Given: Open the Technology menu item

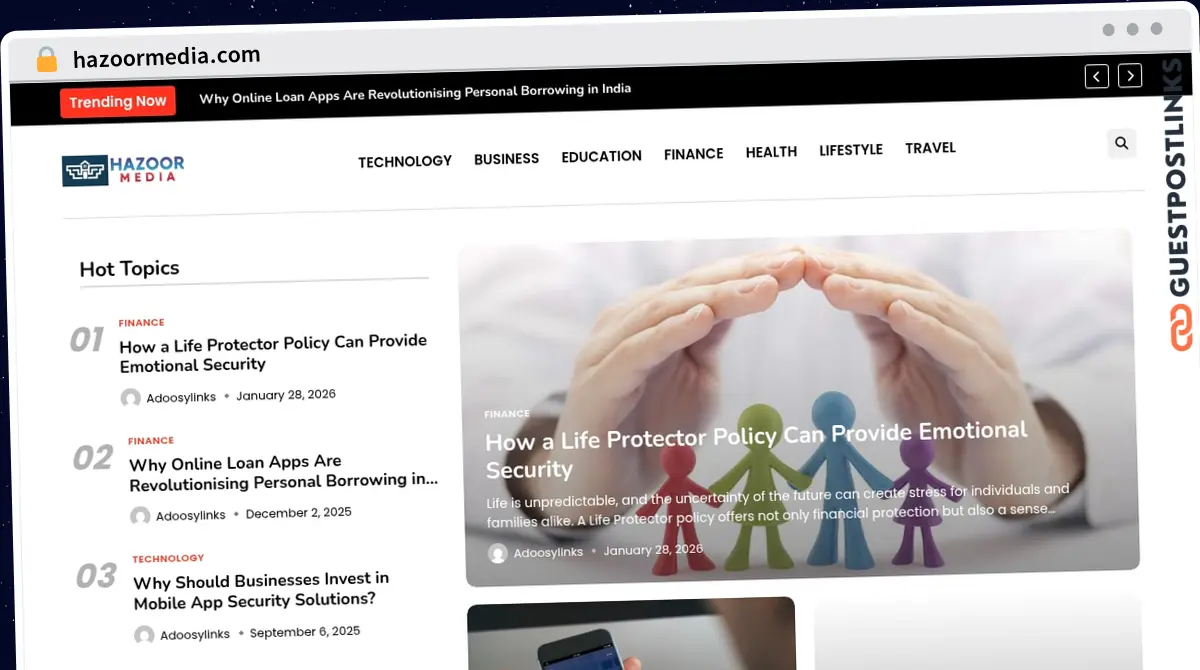Looking at the screenshot, I should coord(405,161).
